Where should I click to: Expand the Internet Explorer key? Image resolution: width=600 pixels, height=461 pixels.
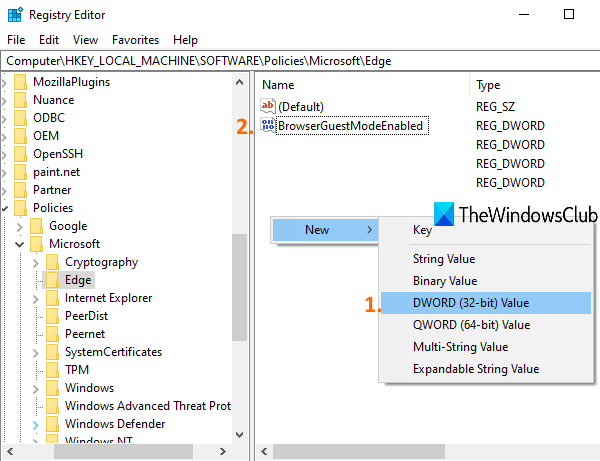[36, 299]
